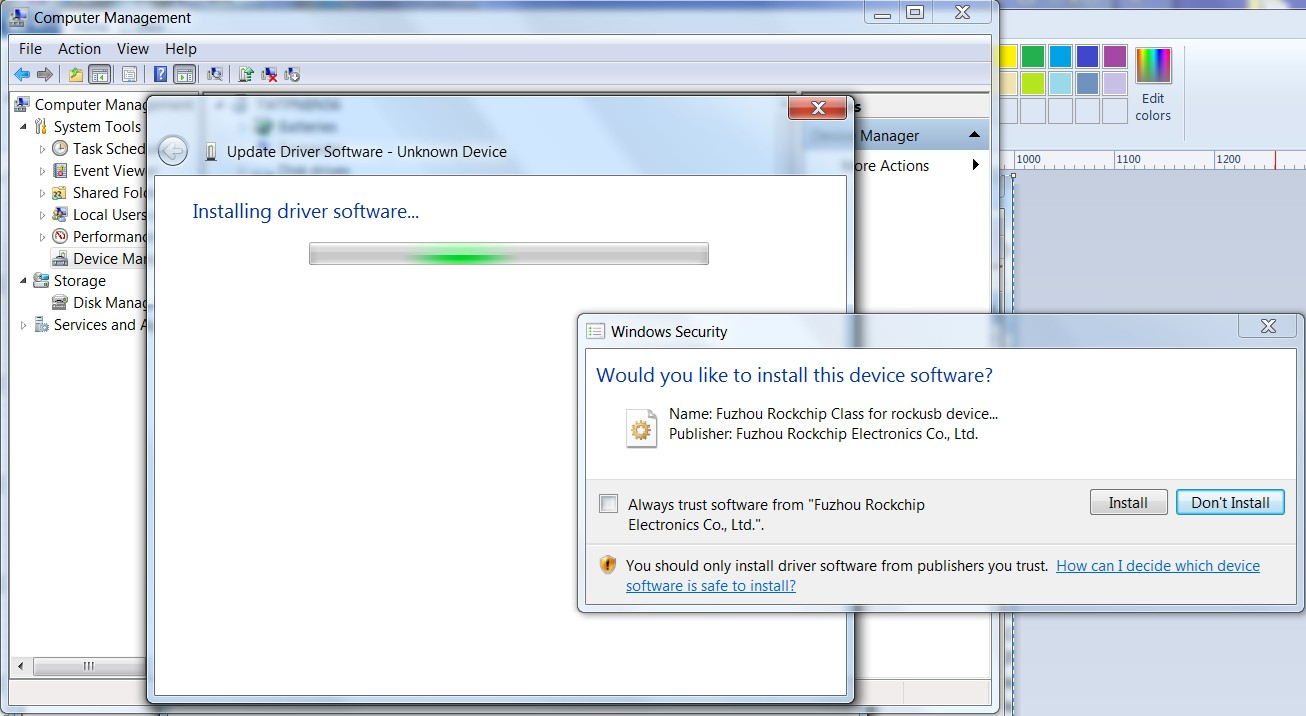The width and height of the screenshot is (1306, 716).
Task: Click Install in Windows Security dialog
Action: (x=1128, y=502)
